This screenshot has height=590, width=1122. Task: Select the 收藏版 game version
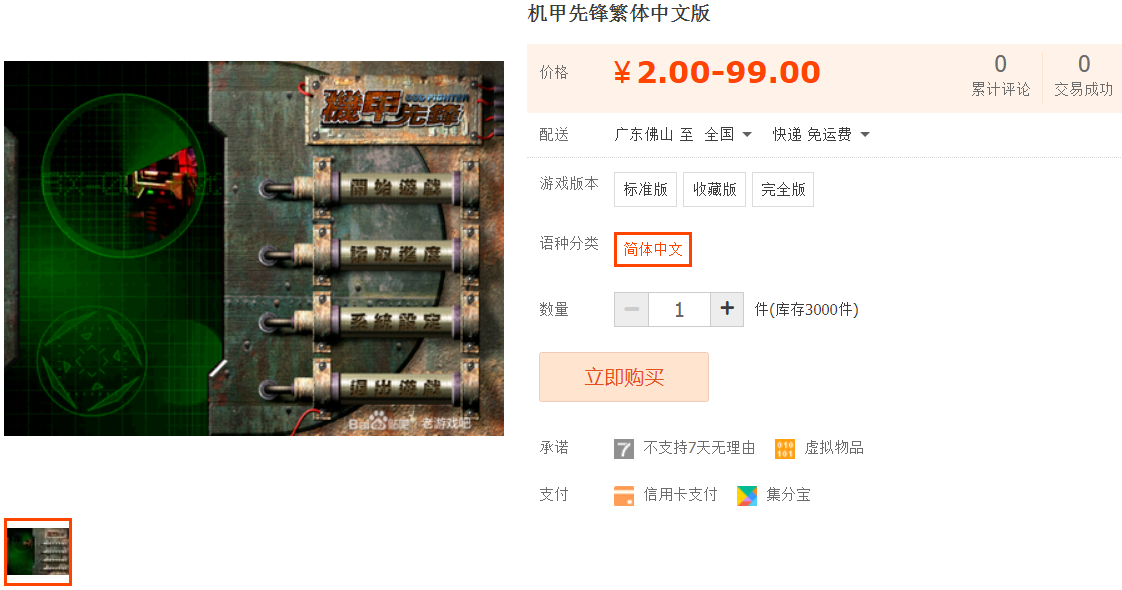pyautogui.click(x=714, y=190)
